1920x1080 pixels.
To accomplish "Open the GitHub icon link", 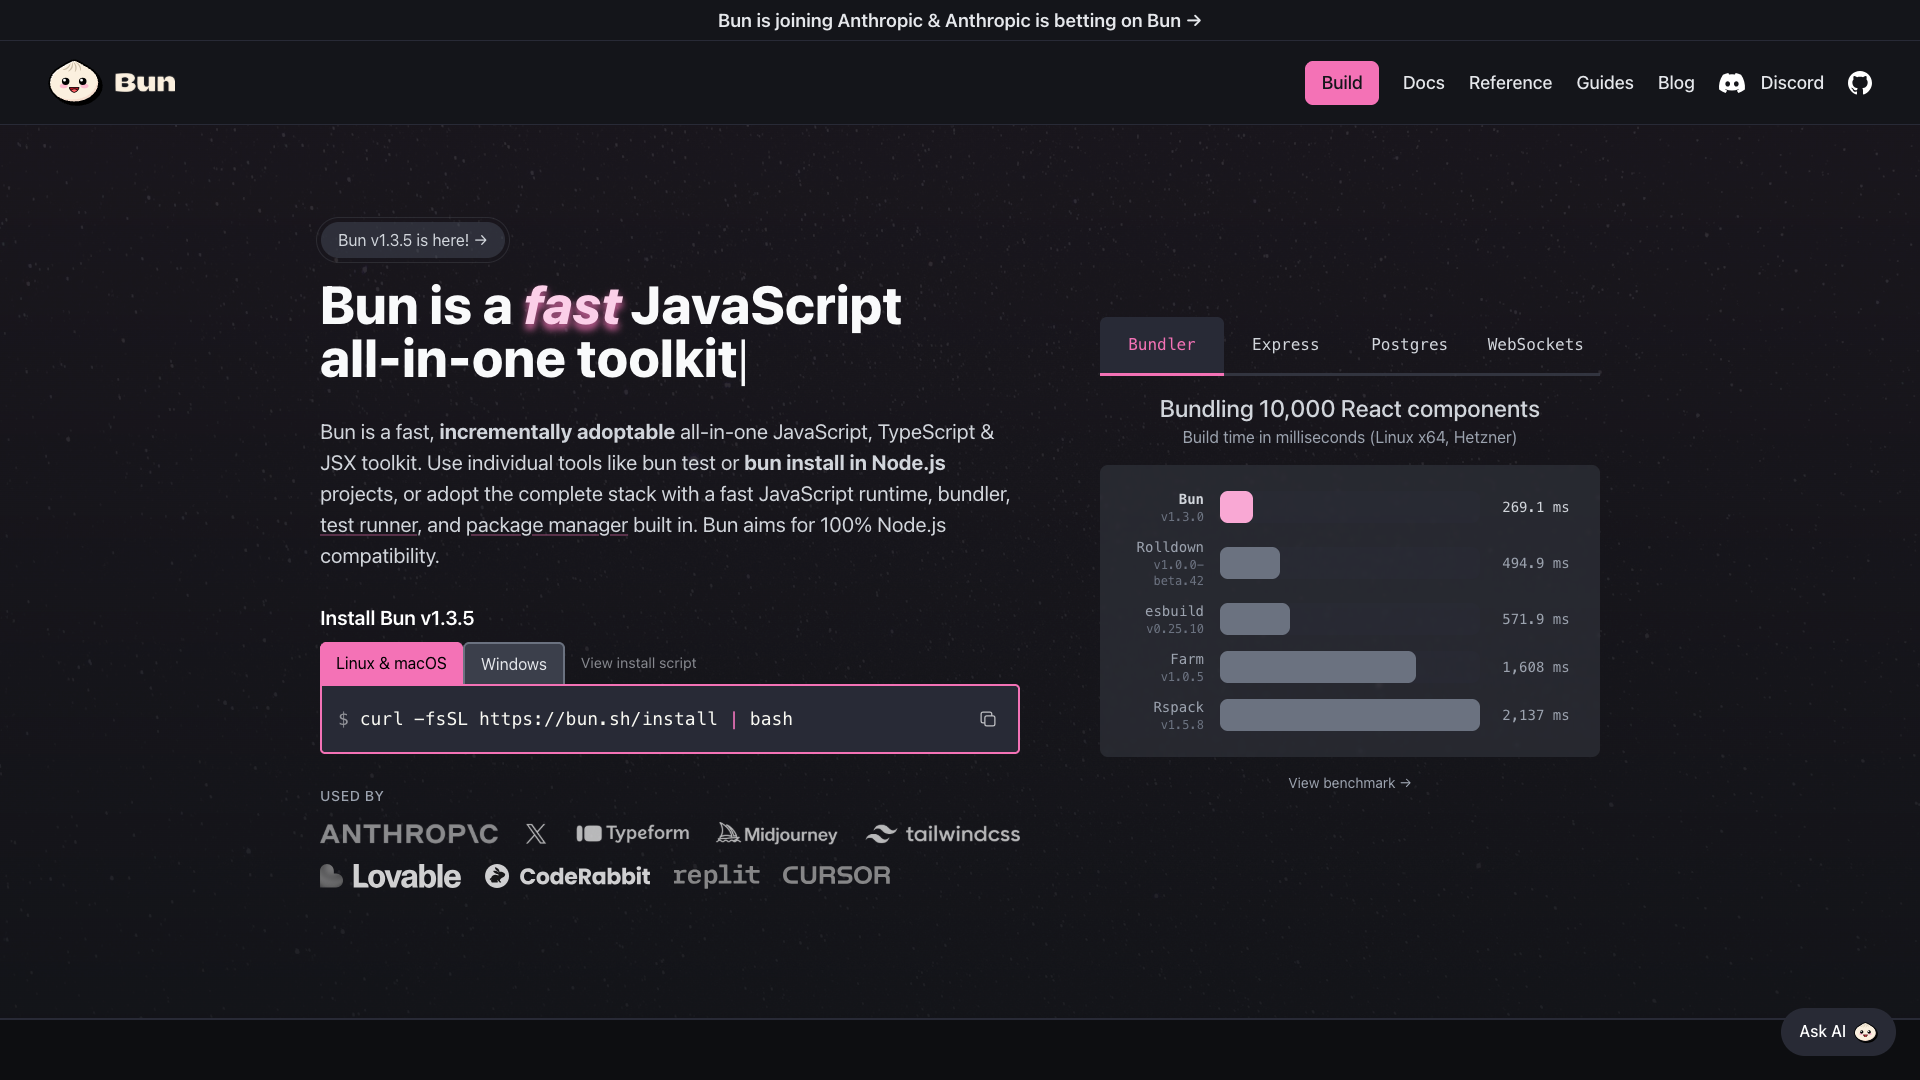I will click(1859, 83).
